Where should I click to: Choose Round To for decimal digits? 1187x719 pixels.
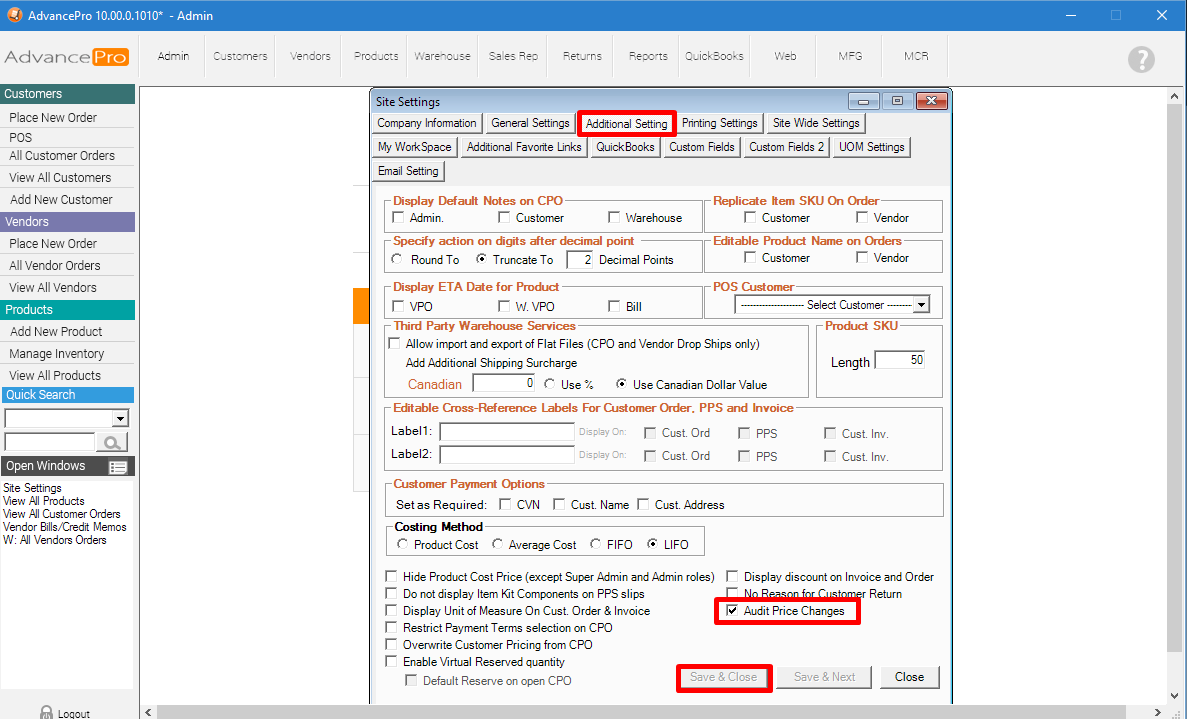[x=398, y=260]
